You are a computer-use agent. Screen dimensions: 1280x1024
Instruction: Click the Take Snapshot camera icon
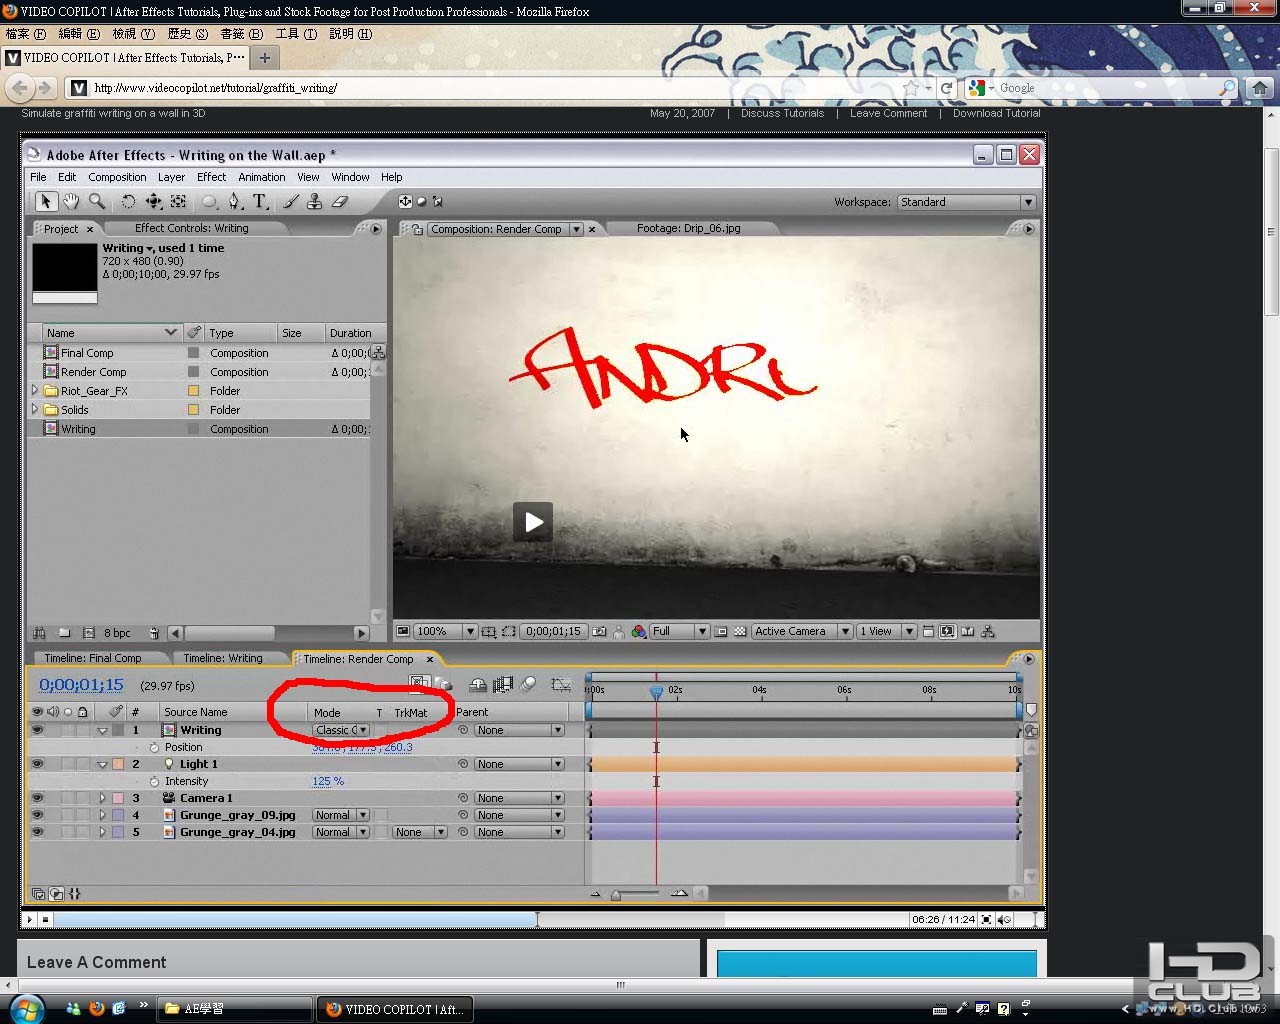[599, 631]
